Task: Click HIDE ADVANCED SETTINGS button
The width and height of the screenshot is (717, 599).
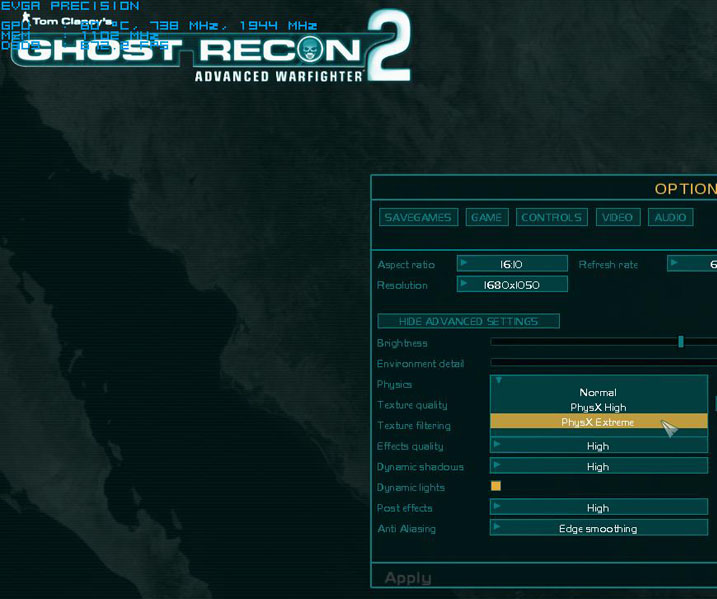Action: [468, 321]
